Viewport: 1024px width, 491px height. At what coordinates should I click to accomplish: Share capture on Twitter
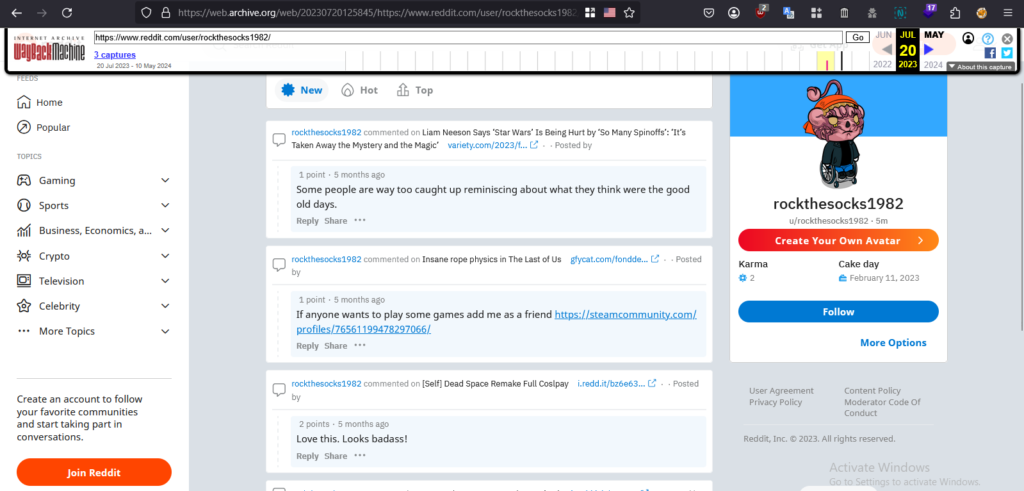pyautogui.click(x=1006, y=53)
